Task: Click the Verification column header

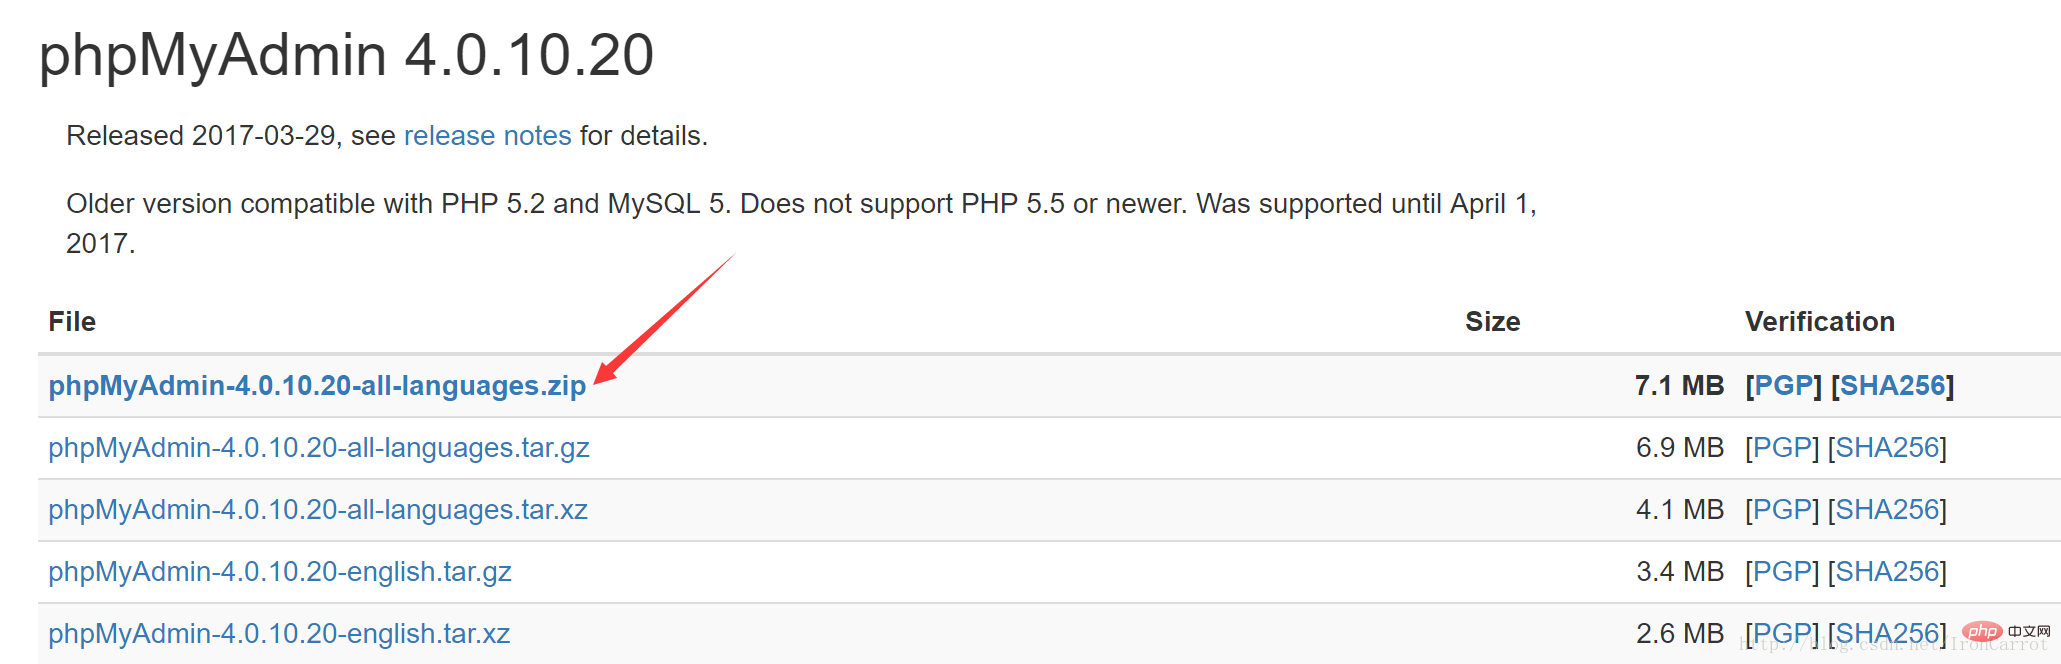Action: click(x=1820, y=322)
